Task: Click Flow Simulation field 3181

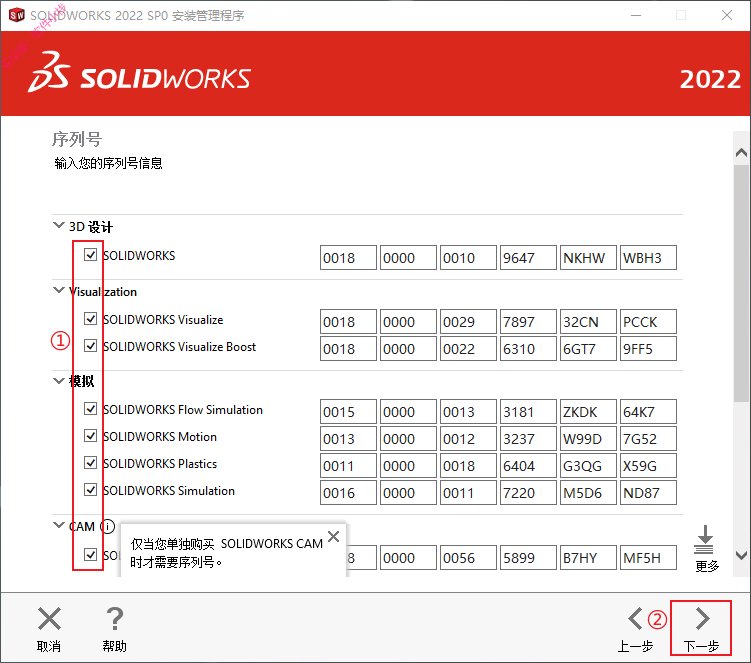Action: (528, 412)
